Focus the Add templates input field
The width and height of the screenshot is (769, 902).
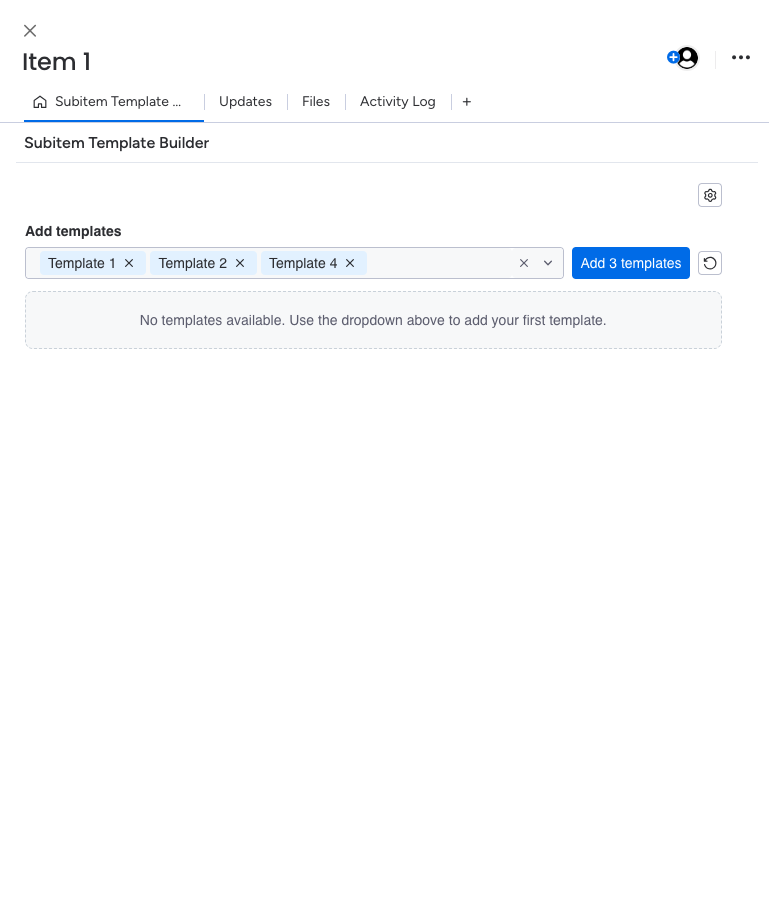click(x=438, y=263)
